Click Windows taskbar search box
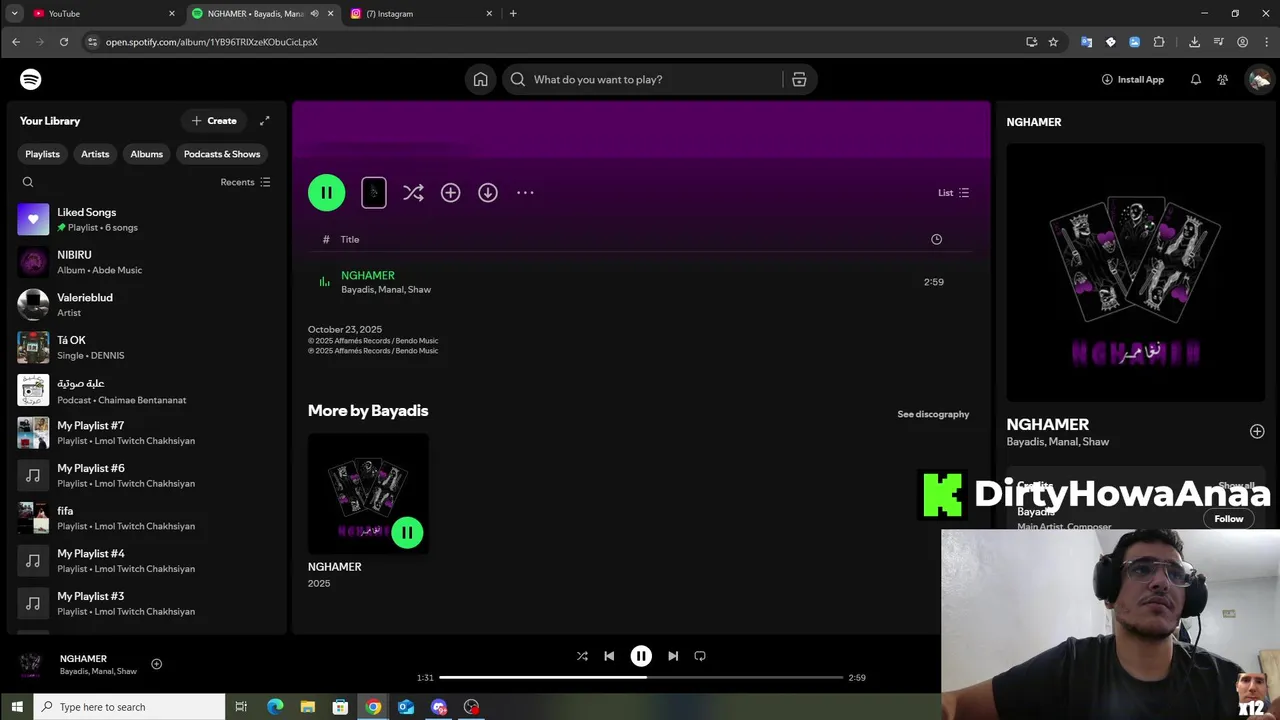The image size is (1280, 720). [130, 707]
